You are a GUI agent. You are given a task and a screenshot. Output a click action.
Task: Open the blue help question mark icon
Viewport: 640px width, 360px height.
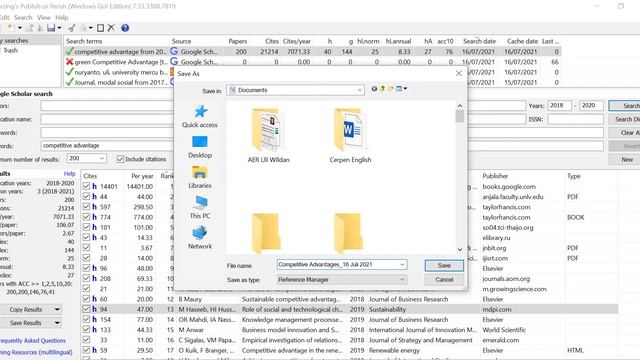click(x=125, y=28)
